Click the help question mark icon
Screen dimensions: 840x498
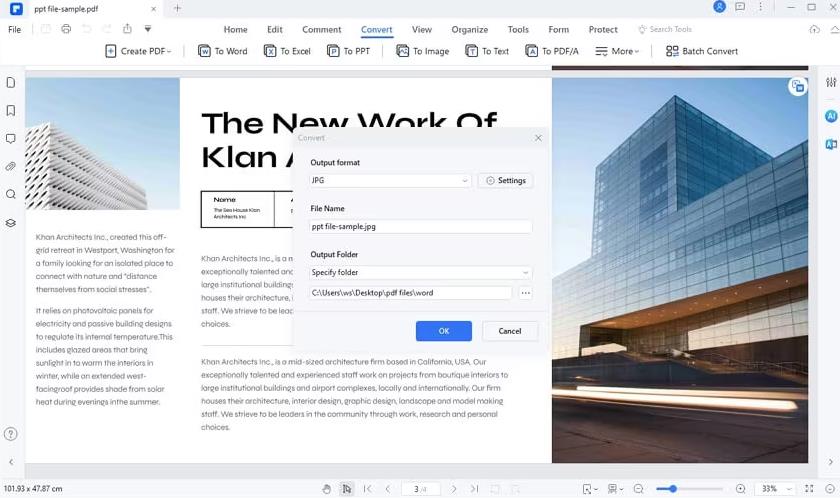(x=11, y=434)
